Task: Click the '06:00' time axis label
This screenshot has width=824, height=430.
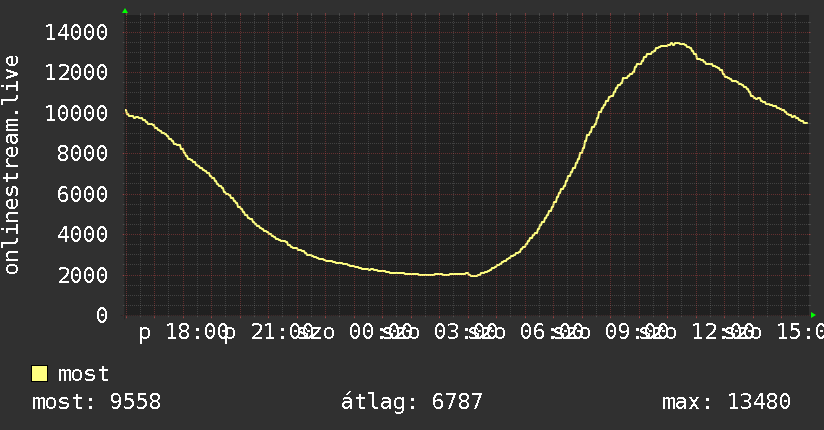Action: point(551,332)
